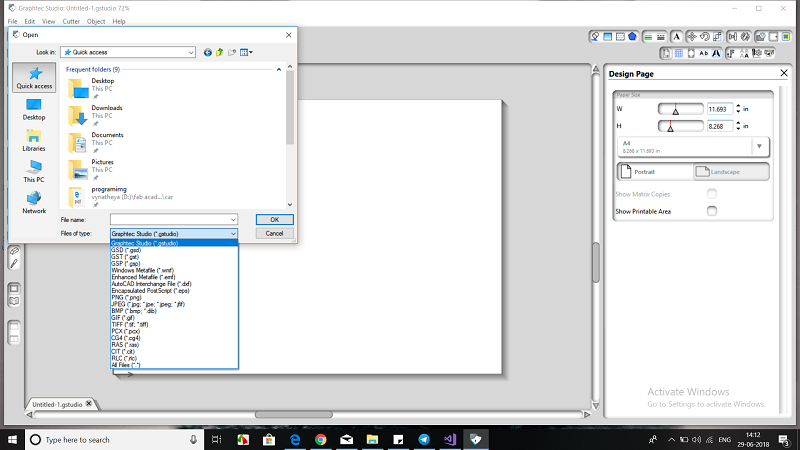
Task: Open Google Chrome from the taskbar
Action: coord(320,439)
